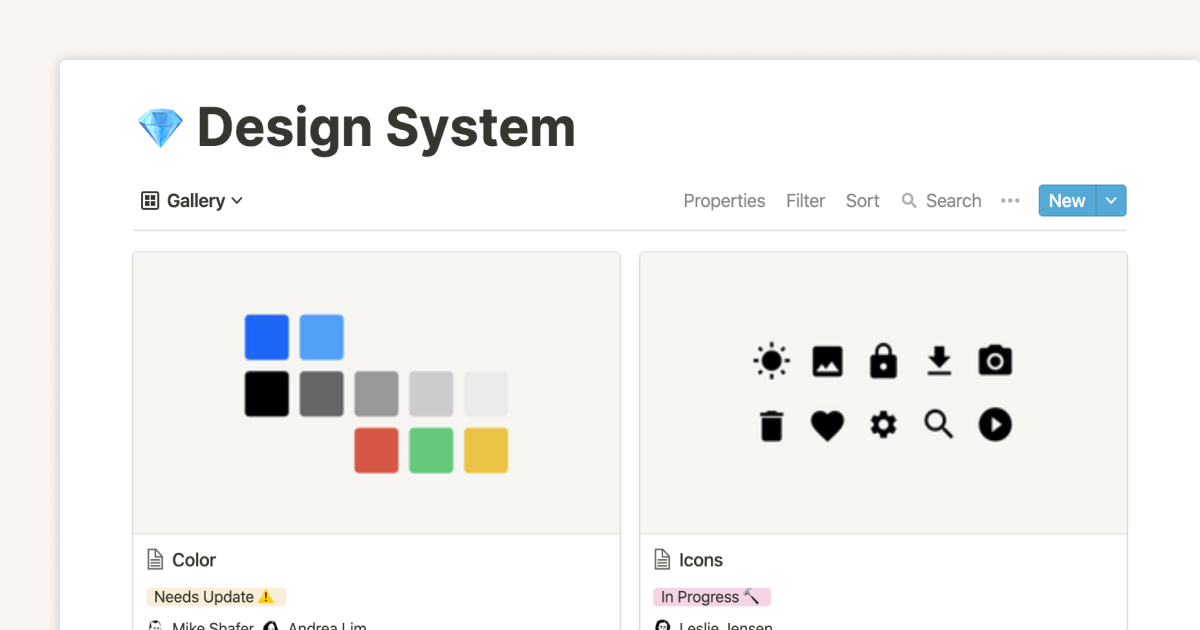Viewport: 1200px width, 630px height.
Task: Click the Sort option
Action: tap(862, 201)
